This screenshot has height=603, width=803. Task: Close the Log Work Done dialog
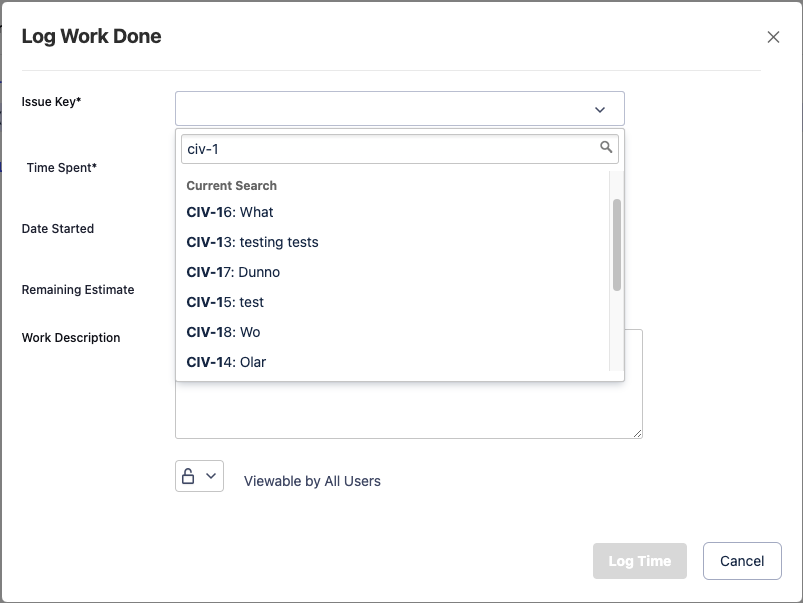(x=773, y=37)
